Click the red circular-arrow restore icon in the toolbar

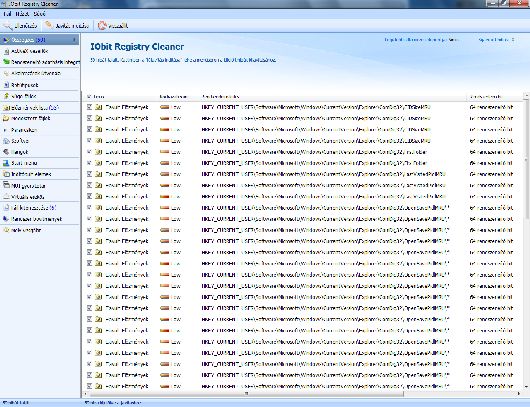(x=102, y=26)
